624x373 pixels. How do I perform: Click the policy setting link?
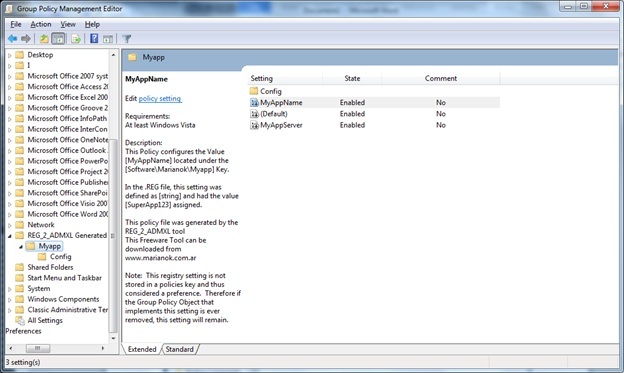(160, 98)
